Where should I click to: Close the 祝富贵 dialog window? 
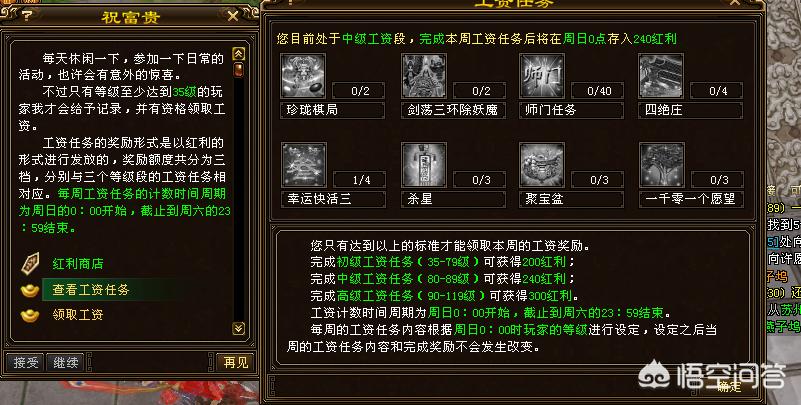point(233,16)
